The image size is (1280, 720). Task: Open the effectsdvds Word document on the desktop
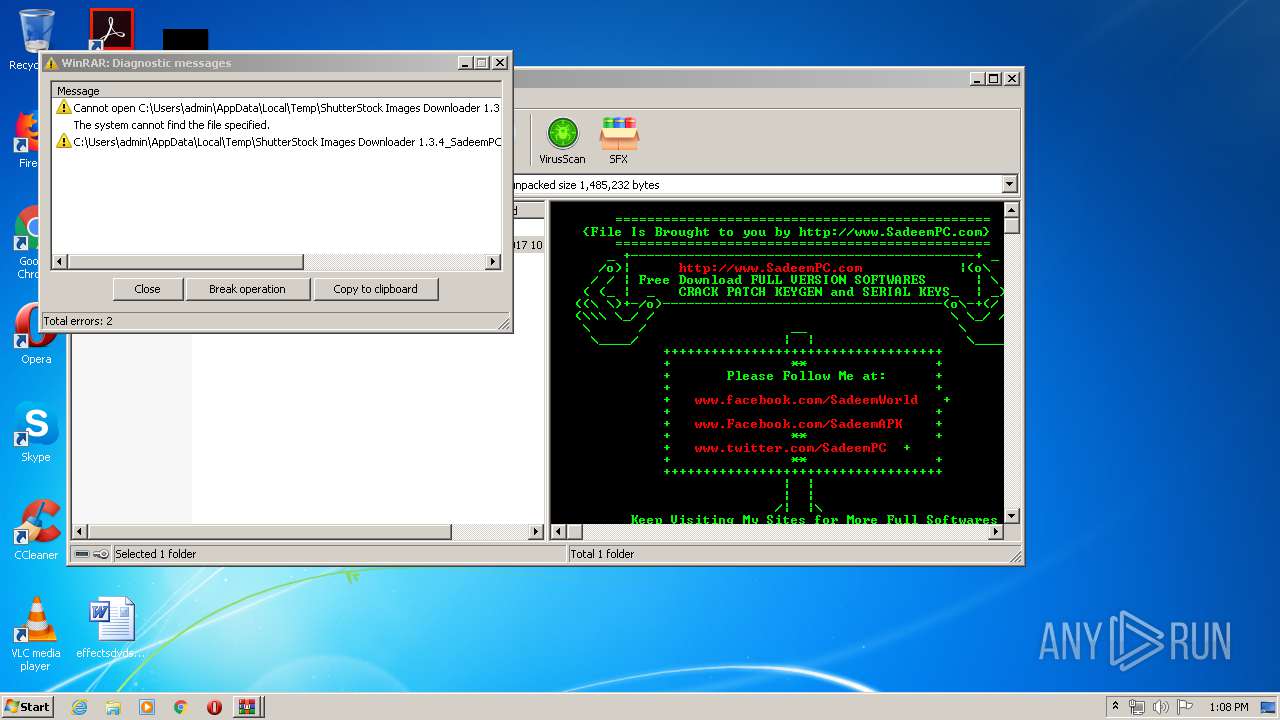tap(110, 628)
